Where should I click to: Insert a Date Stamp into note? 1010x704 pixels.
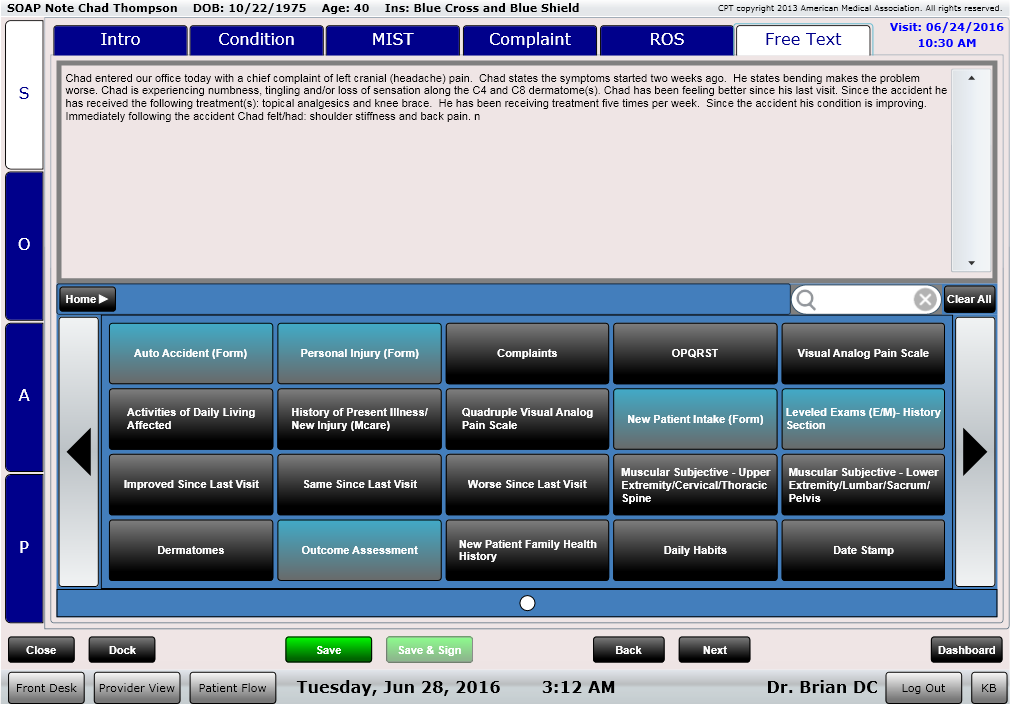tap(862, 550)
